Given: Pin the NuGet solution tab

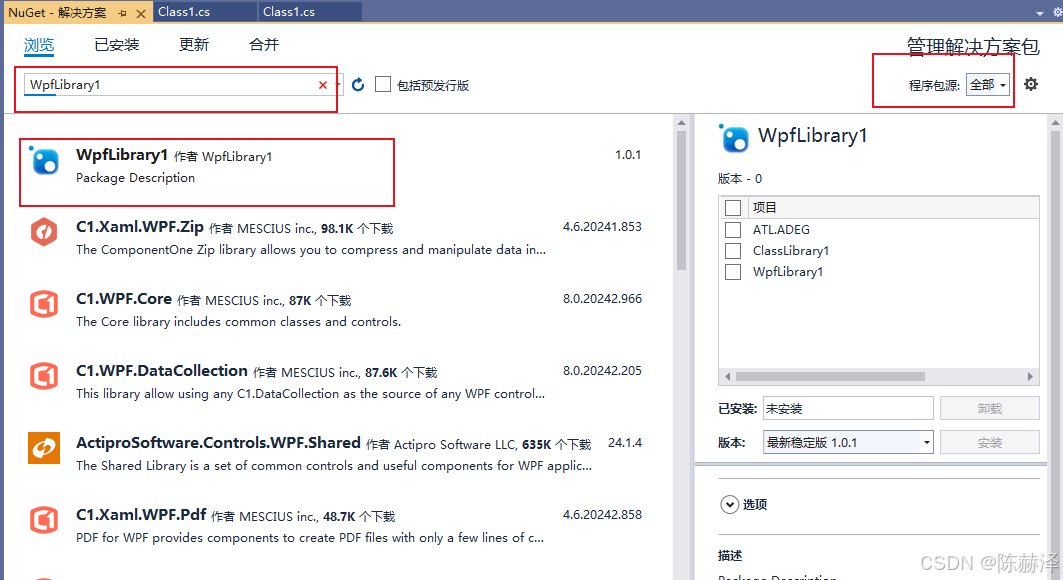Looking at the screenshot, I should [x=123, y=13].
